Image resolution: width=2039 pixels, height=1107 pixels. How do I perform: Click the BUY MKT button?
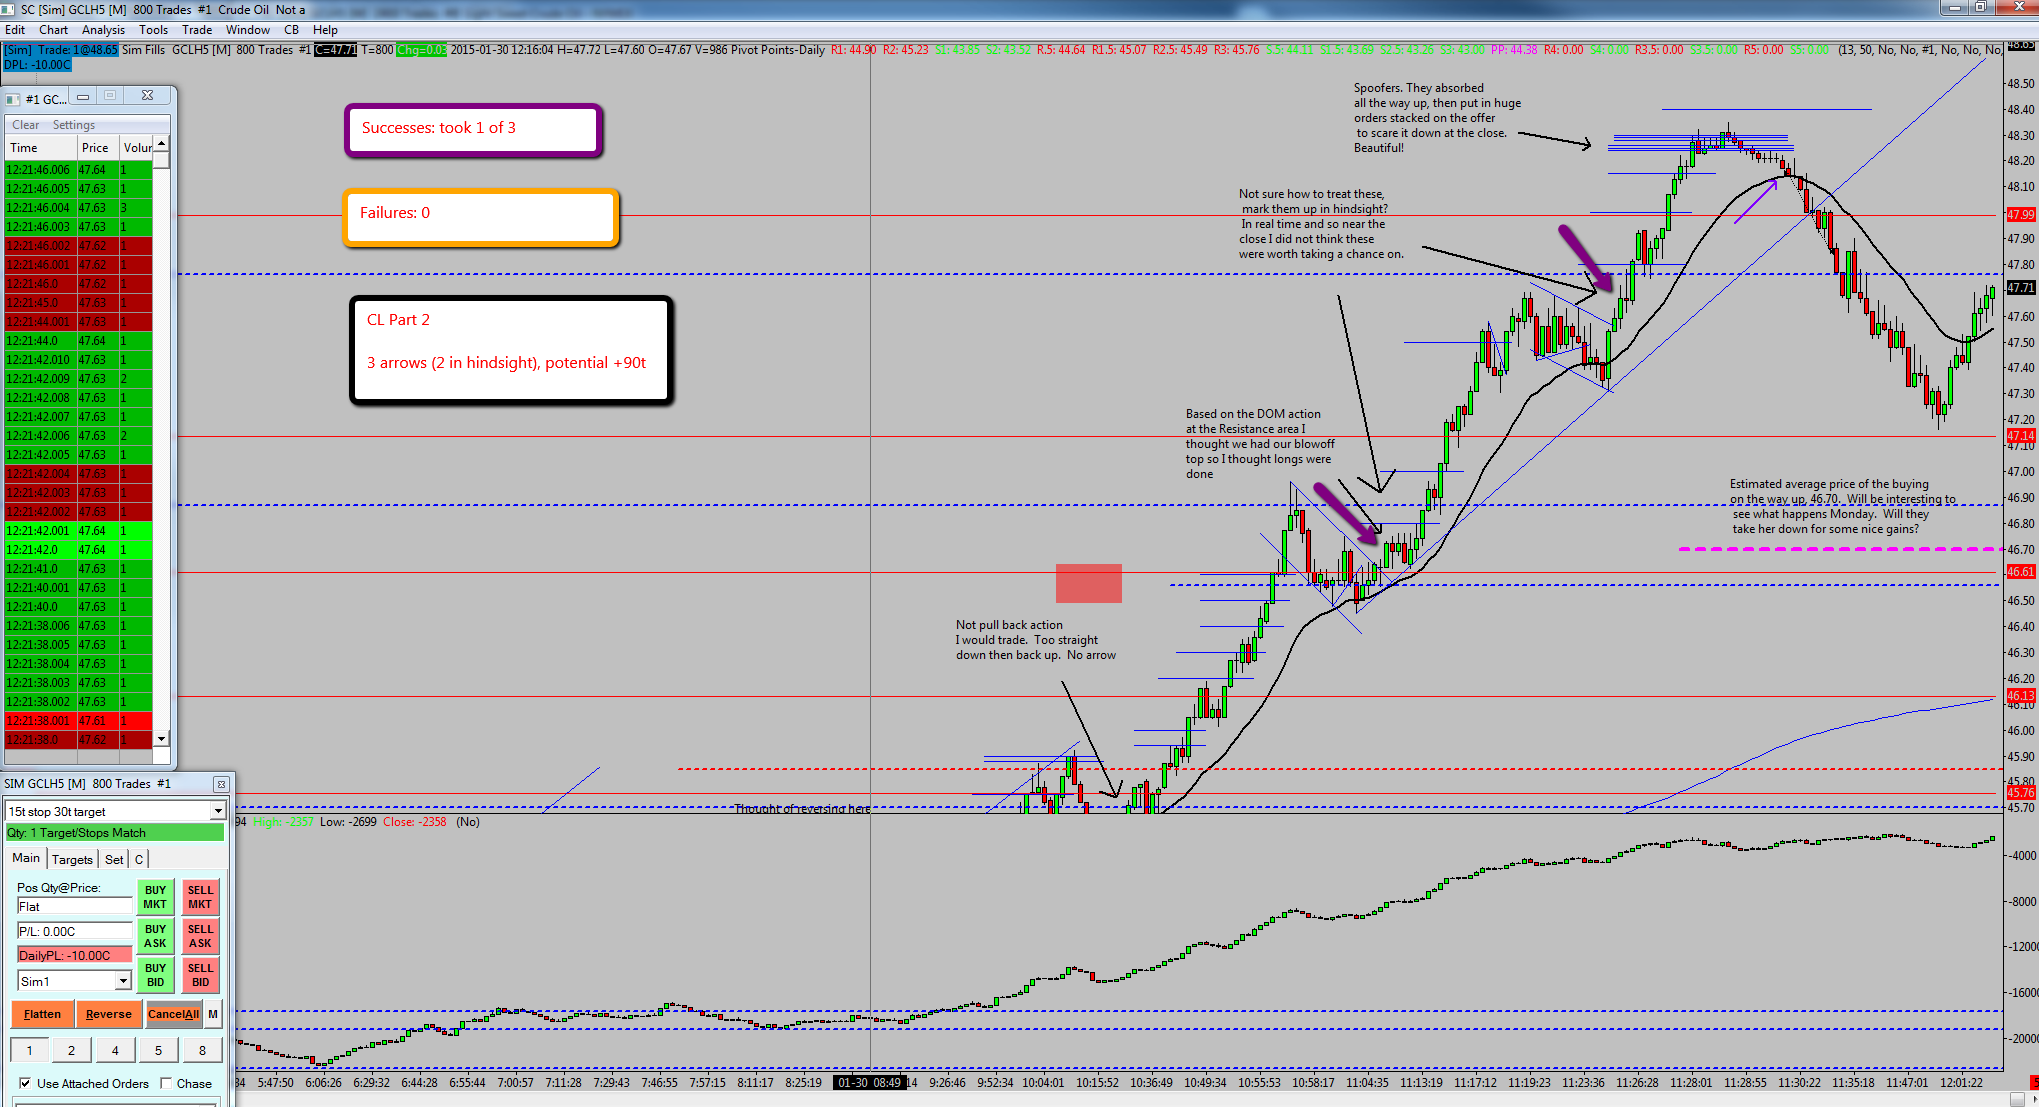point(155,897)
